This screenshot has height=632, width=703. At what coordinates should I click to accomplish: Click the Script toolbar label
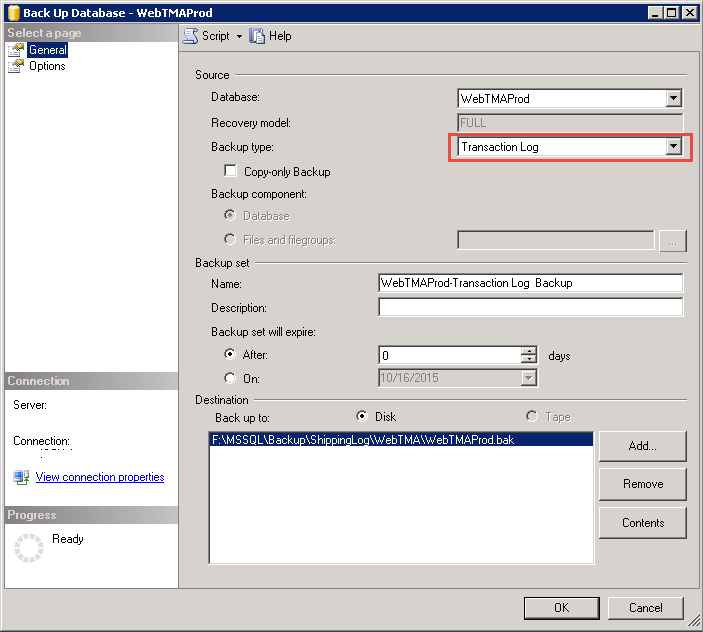pos(216,36)
